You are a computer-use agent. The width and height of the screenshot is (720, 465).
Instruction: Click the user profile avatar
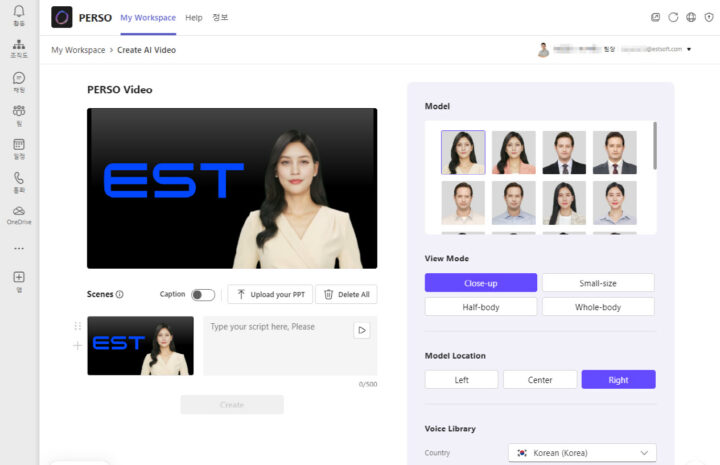[543, 50]
